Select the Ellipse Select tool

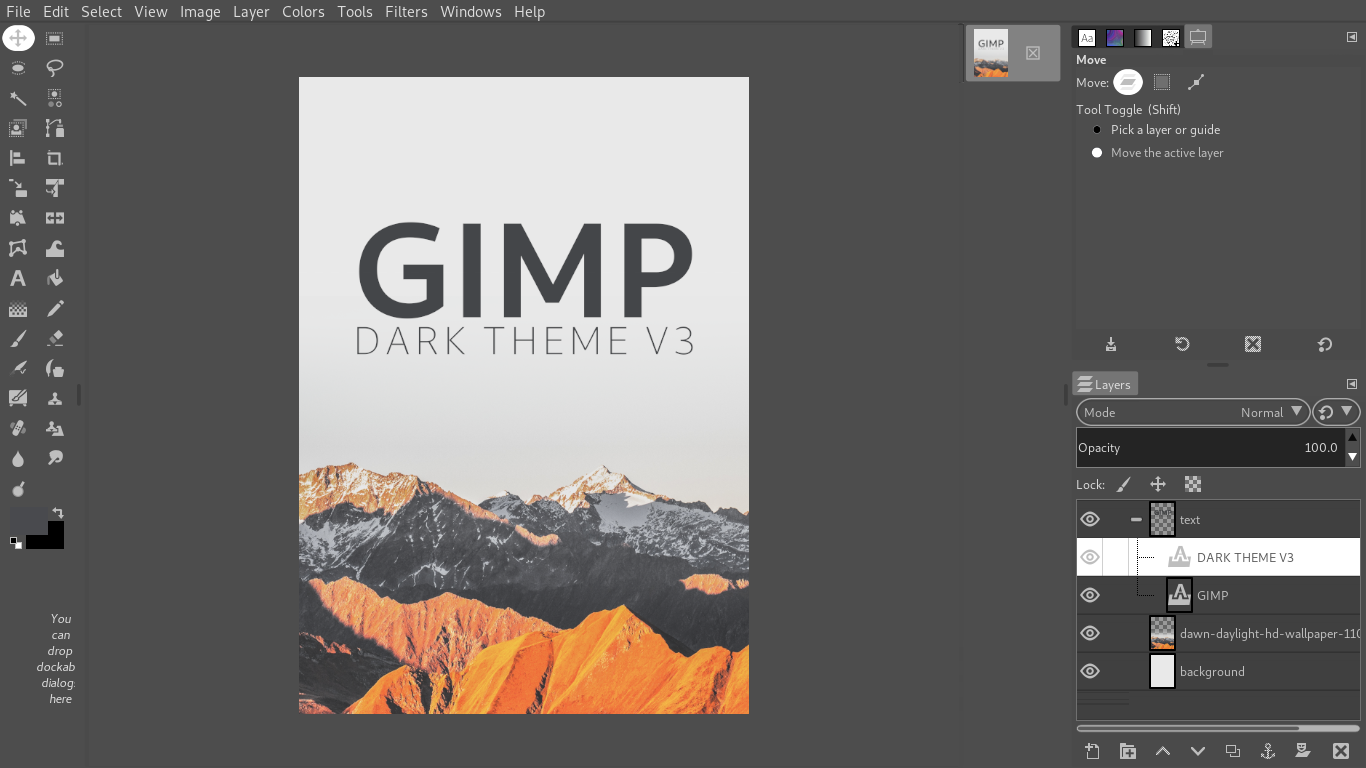pyautogui.click(x=18, y=68)
